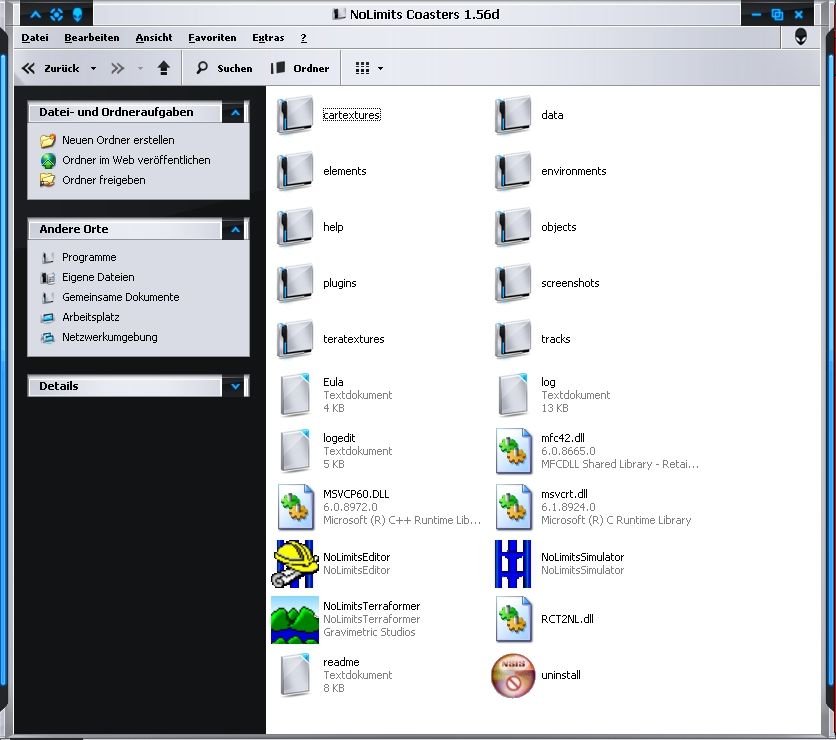Click the blue circular icon in title bar
836x740 pixels.
coord(56,14)
